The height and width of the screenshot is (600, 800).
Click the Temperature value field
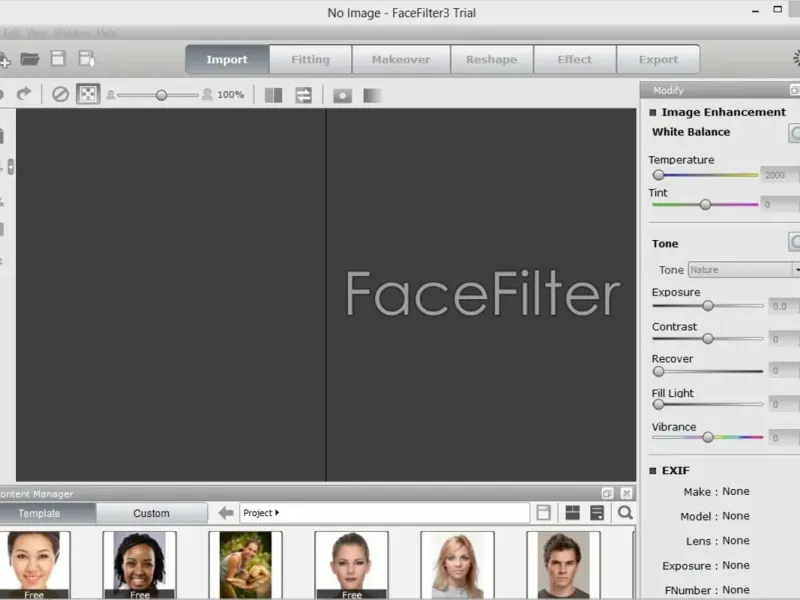780,175
